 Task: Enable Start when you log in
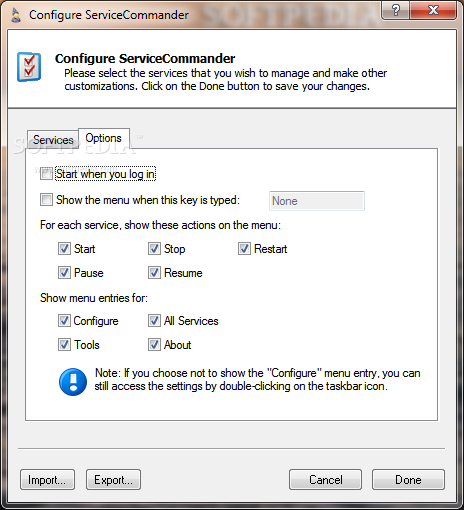coord(46,174)
